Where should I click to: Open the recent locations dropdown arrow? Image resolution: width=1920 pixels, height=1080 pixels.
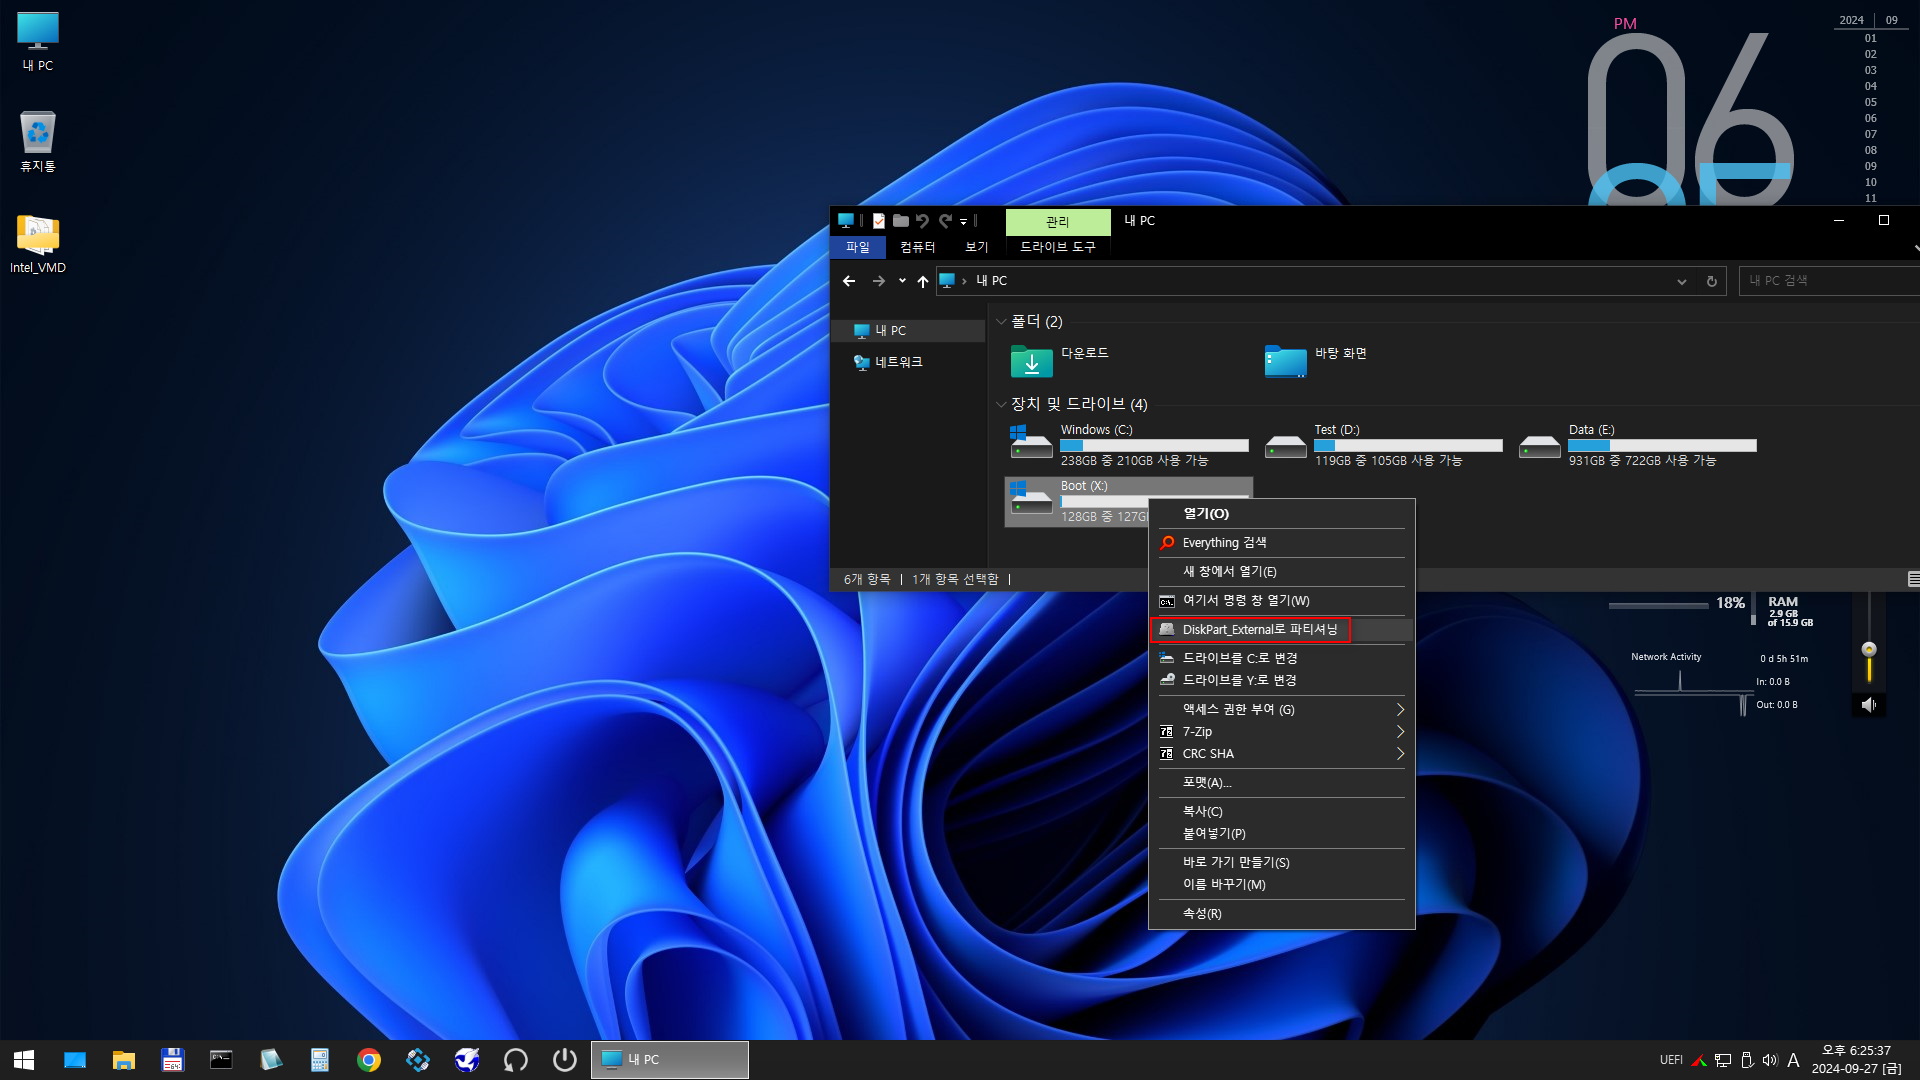click(x=902, y=281)
